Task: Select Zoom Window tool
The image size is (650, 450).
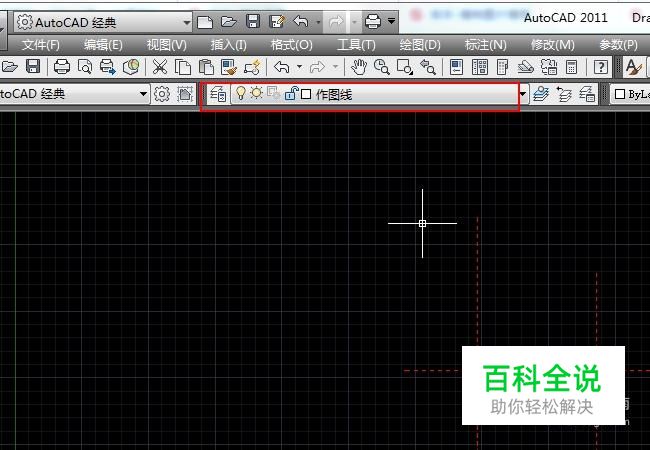Action: click(x=405, y=67)
